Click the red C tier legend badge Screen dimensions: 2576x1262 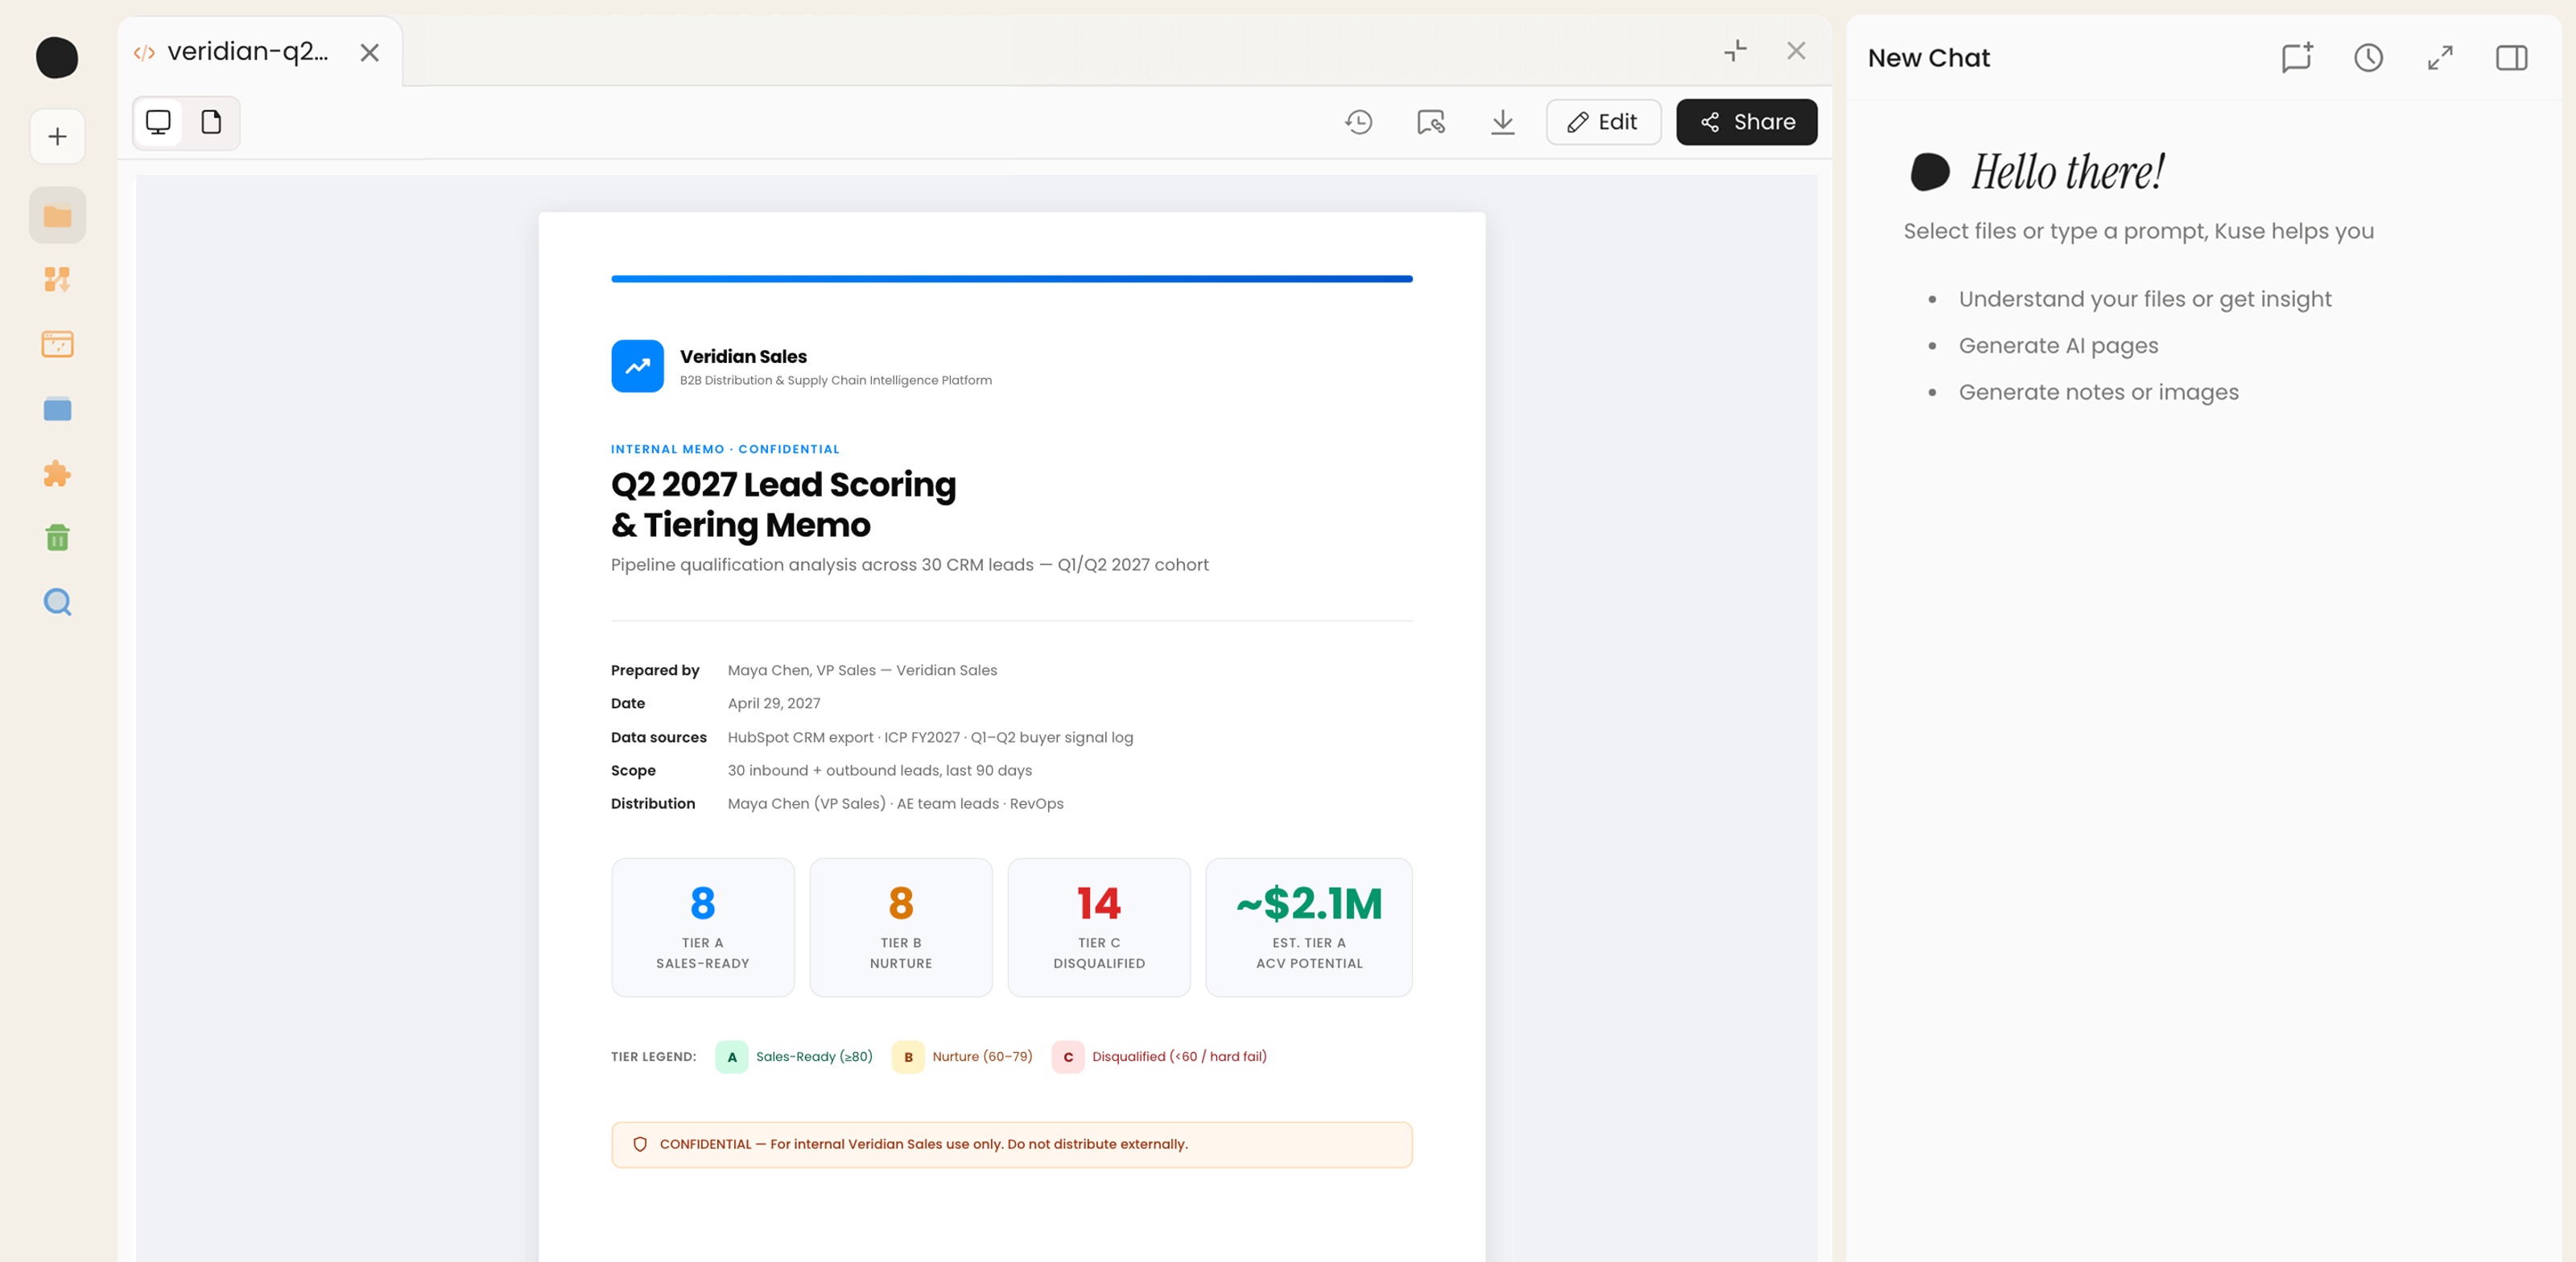click(x=1067, y=1057)
